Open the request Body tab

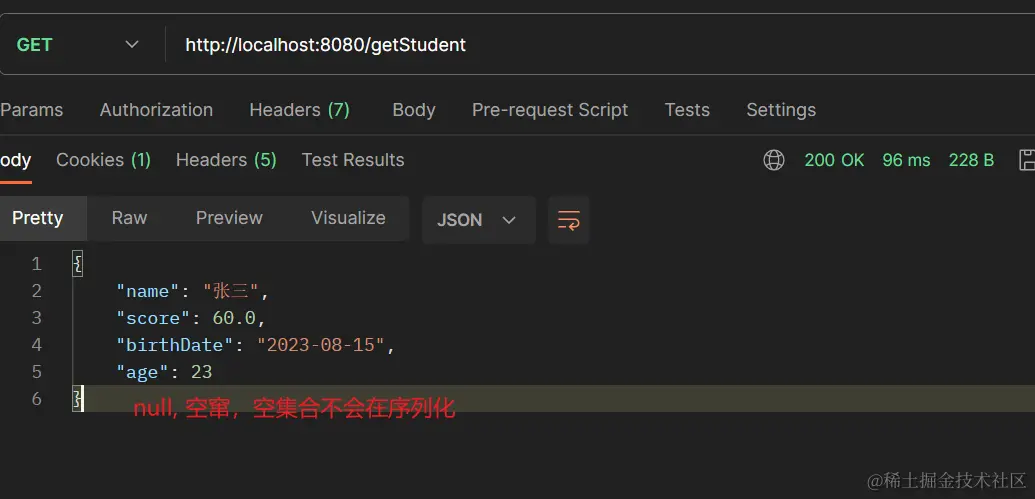pyautogui.click(x=414, y=110)
